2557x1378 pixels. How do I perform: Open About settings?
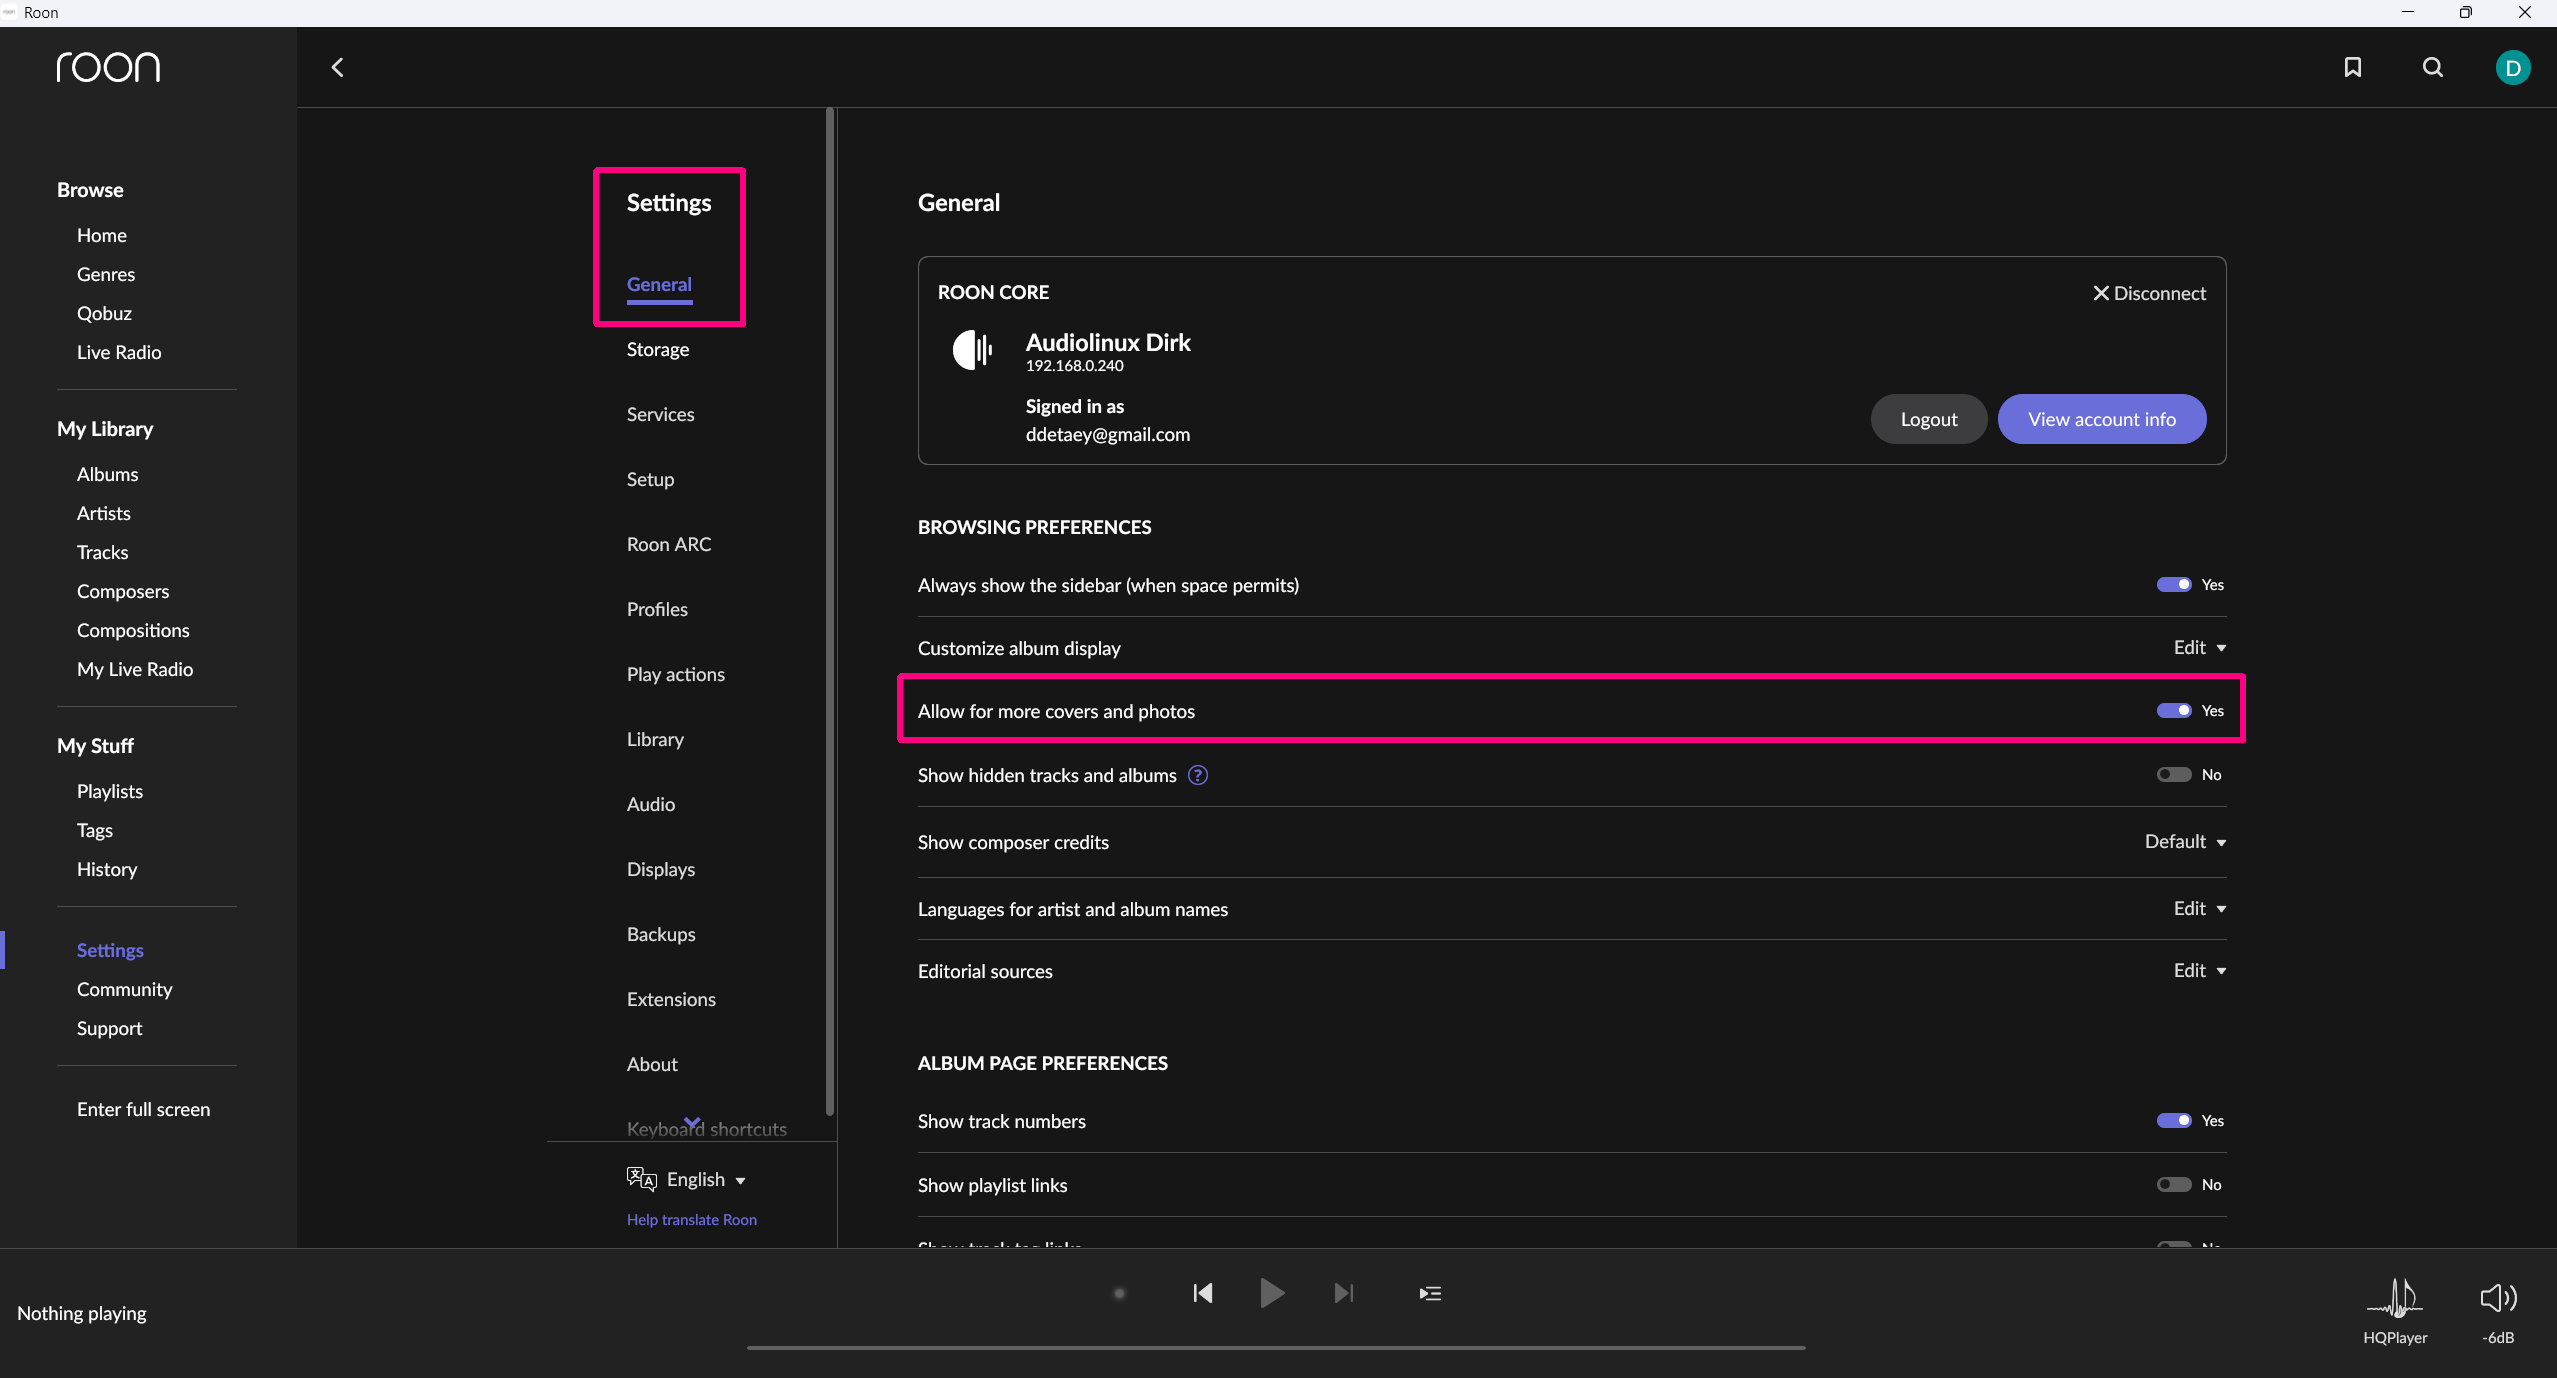[x=652, y=1065]
